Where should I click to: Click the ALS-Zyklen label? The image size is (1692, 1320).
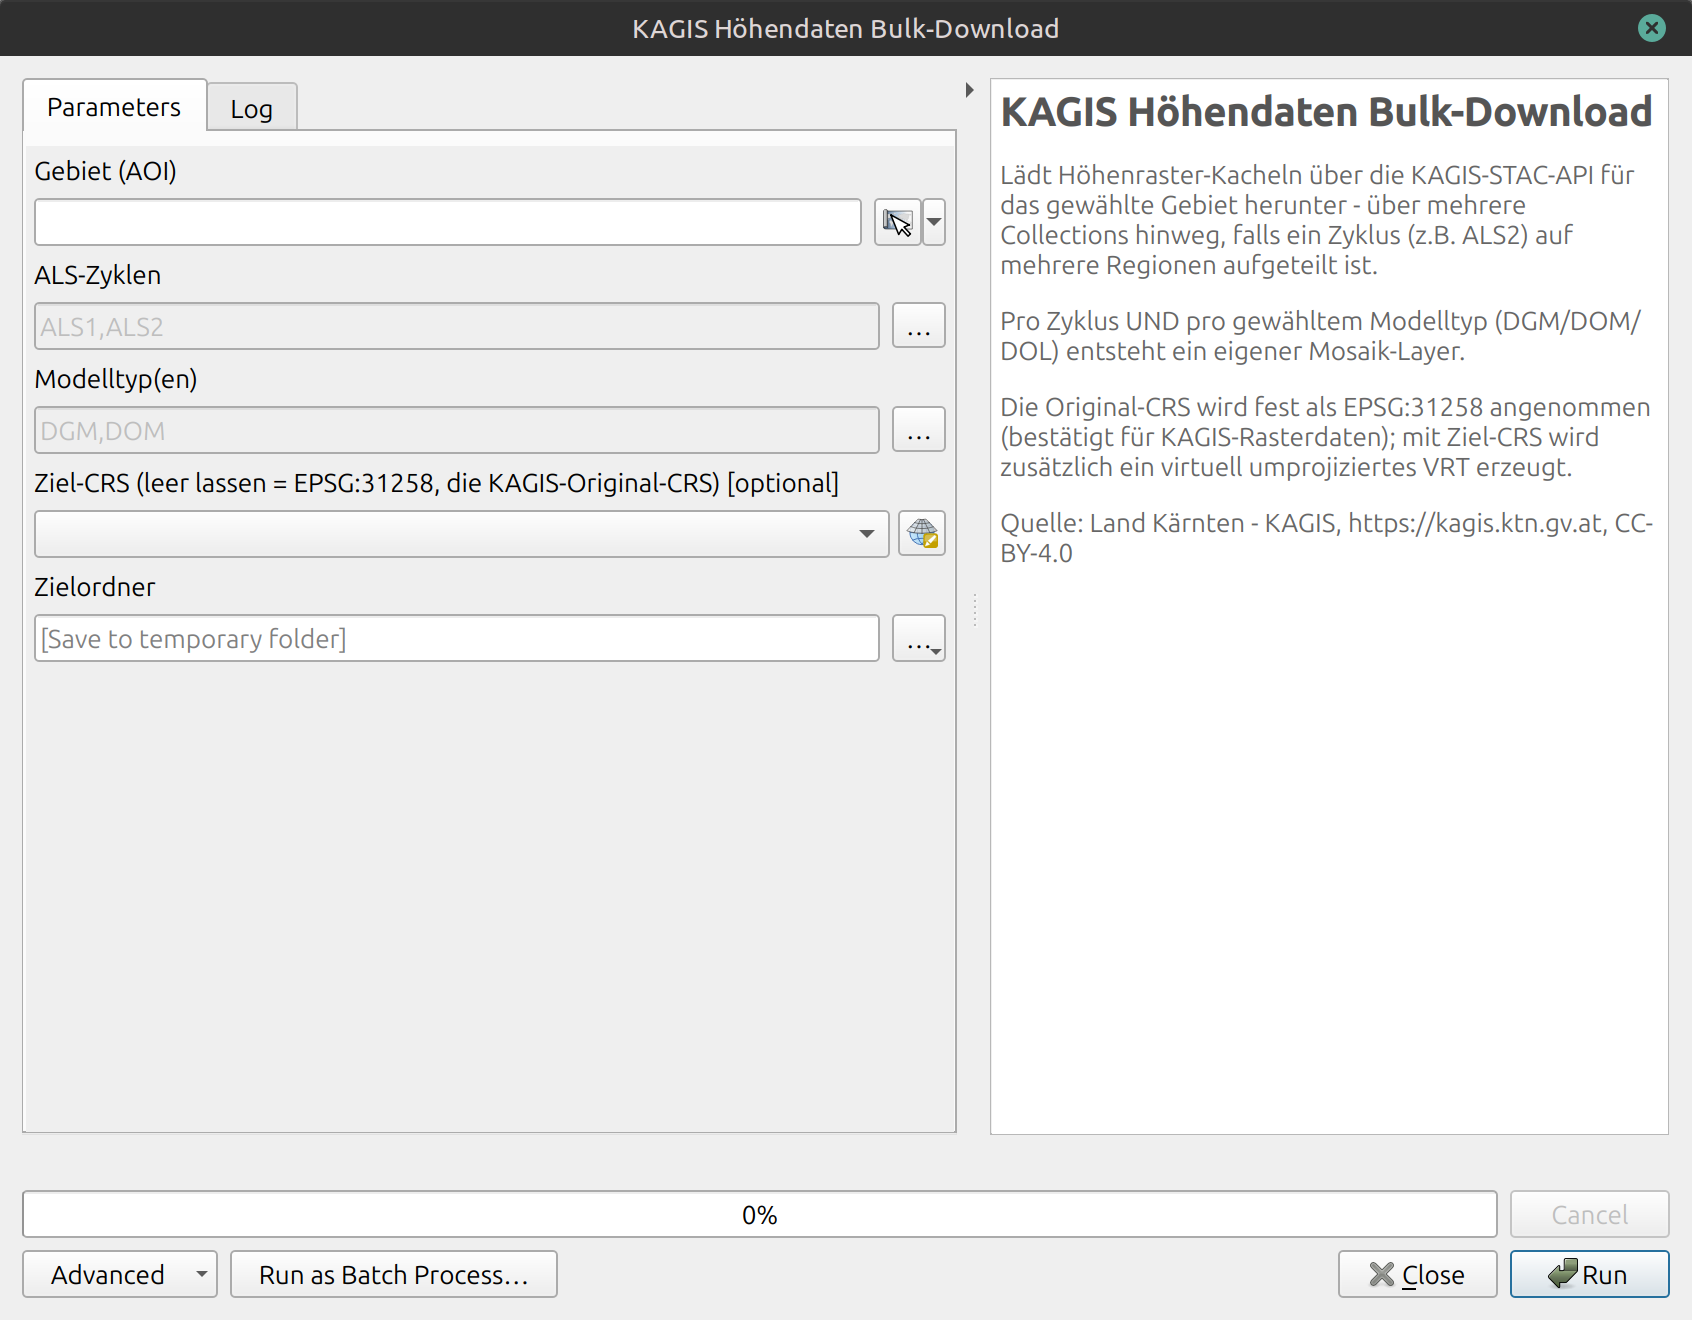(x=98, y=275)
